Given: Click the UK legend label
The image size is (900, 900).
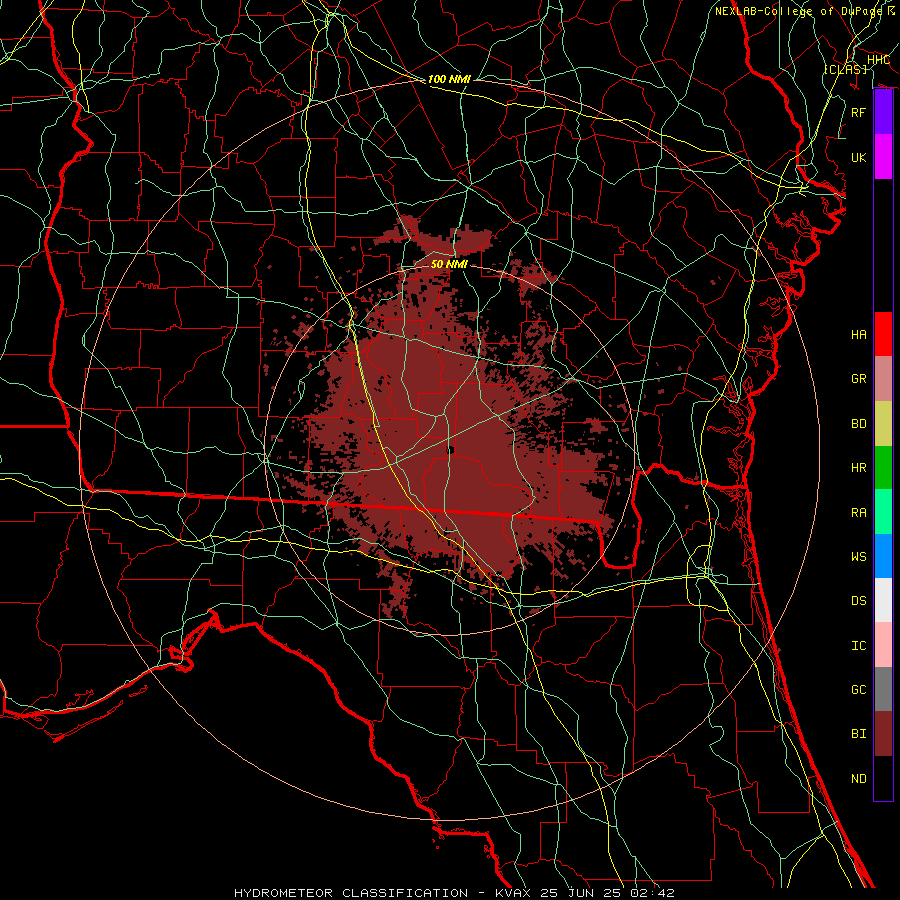Looking at the screenshot, I should point(859,157).
